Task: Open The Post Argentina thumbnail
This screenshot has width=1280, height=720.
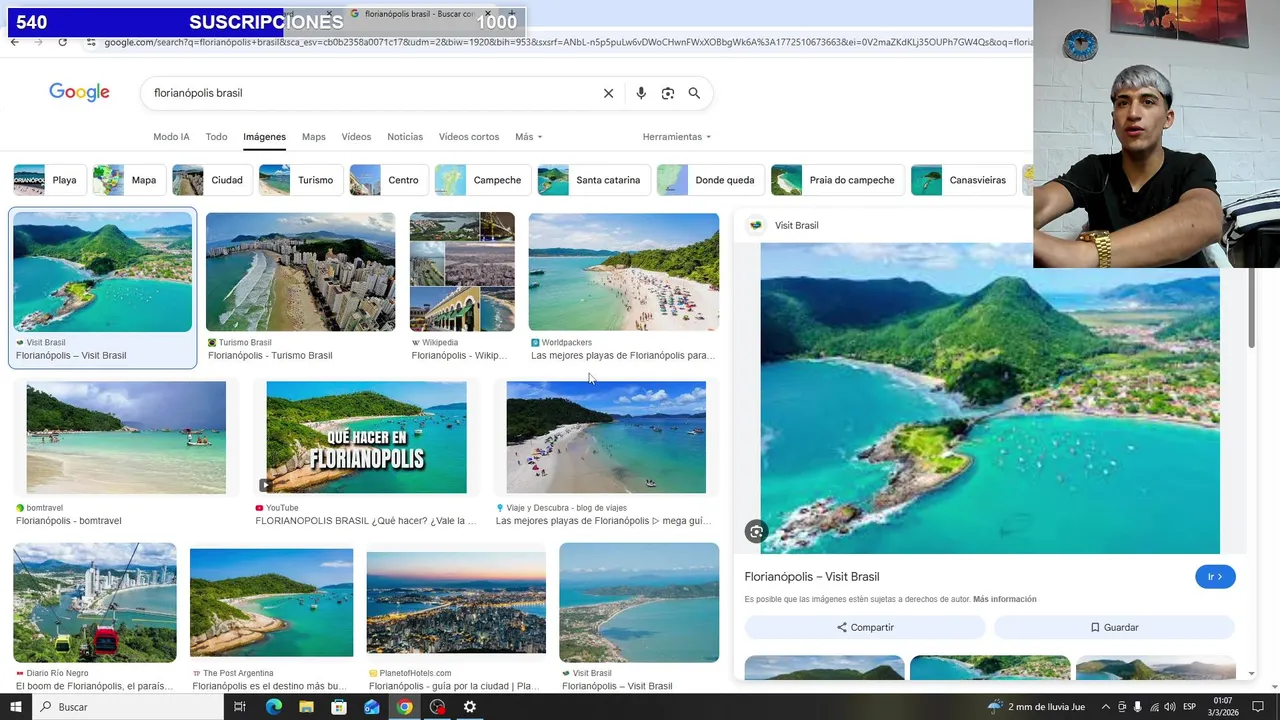Action: pos(271,602)
